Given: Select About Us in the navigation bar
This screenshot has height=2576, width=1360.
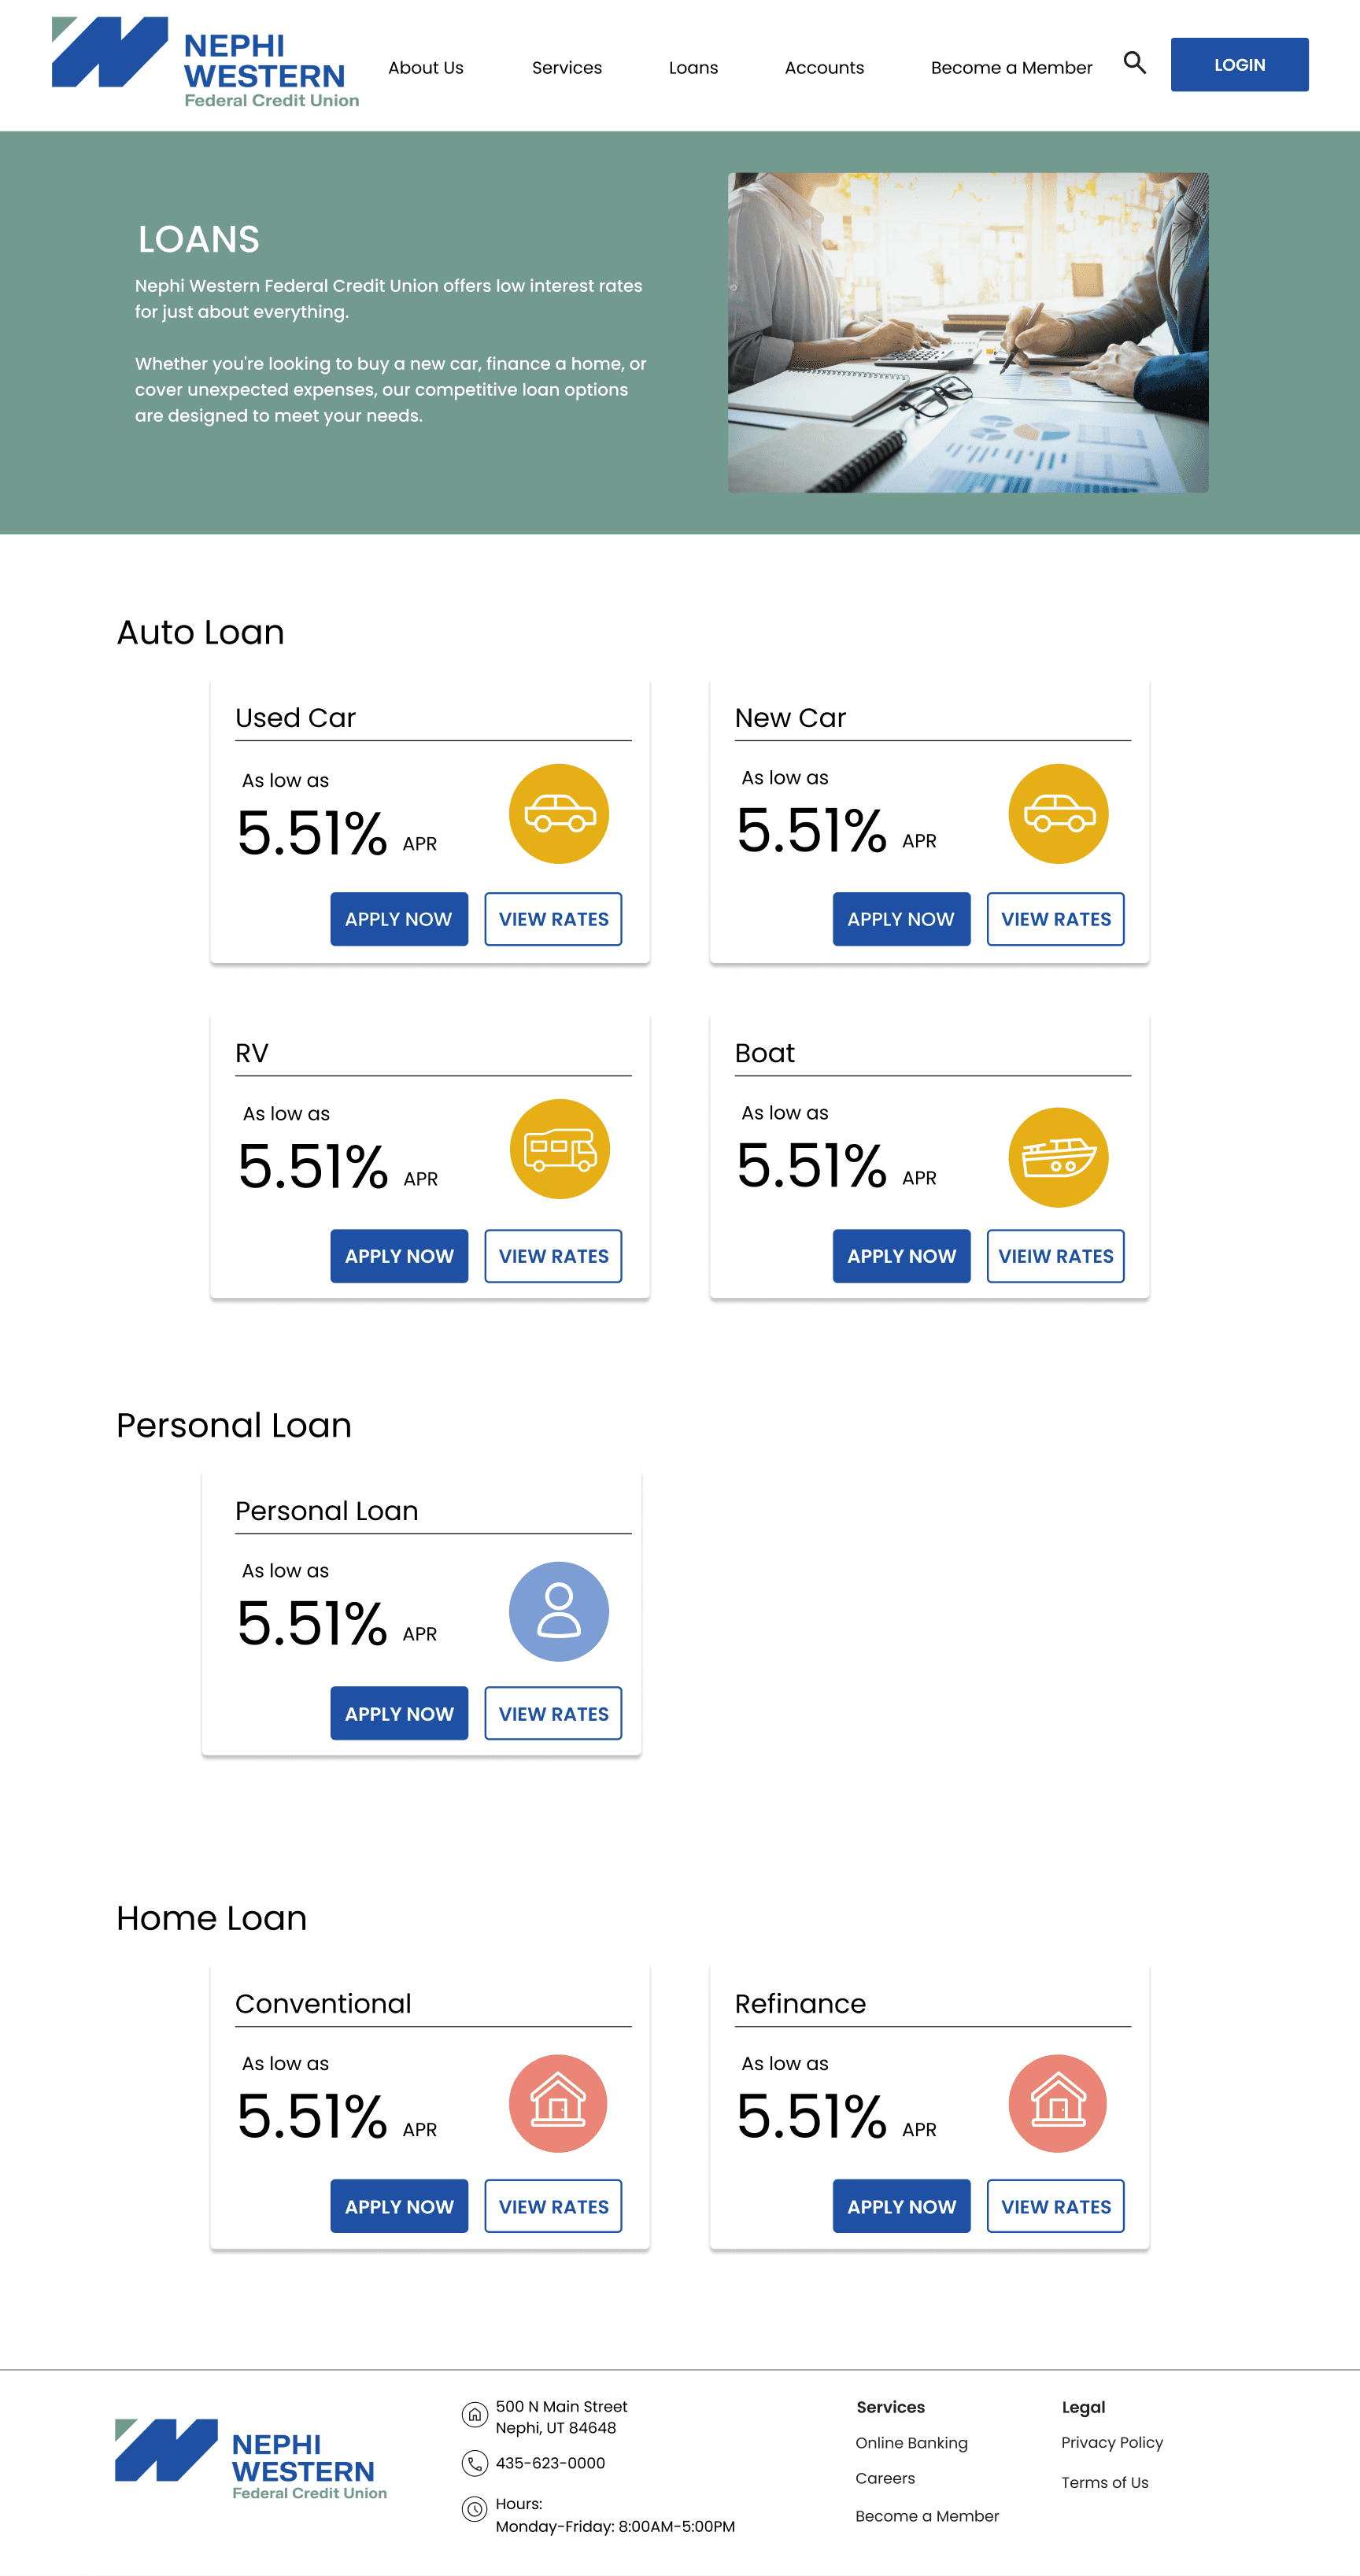Looking at the screenshot, I should click(426, 68).
